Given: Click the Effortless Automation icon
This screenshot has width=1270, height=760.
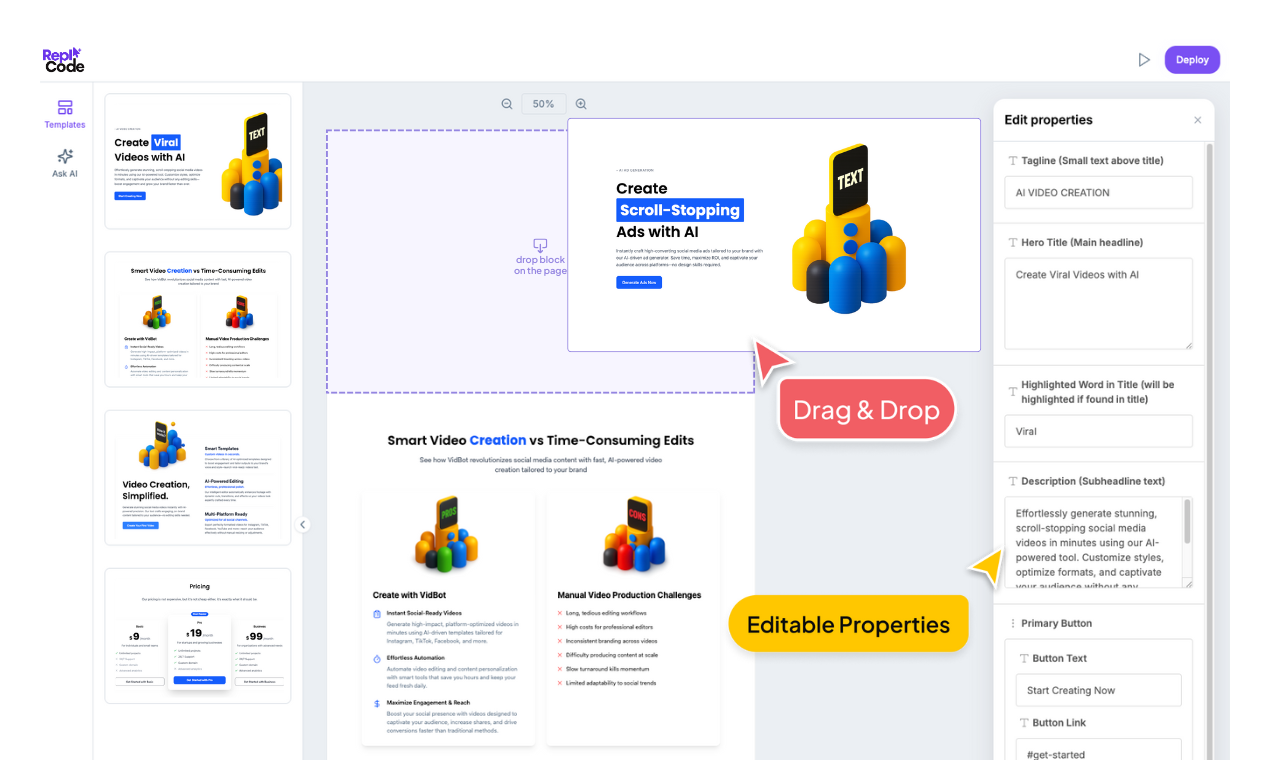Looking at the screenshot, I should [x=377, y=659].
